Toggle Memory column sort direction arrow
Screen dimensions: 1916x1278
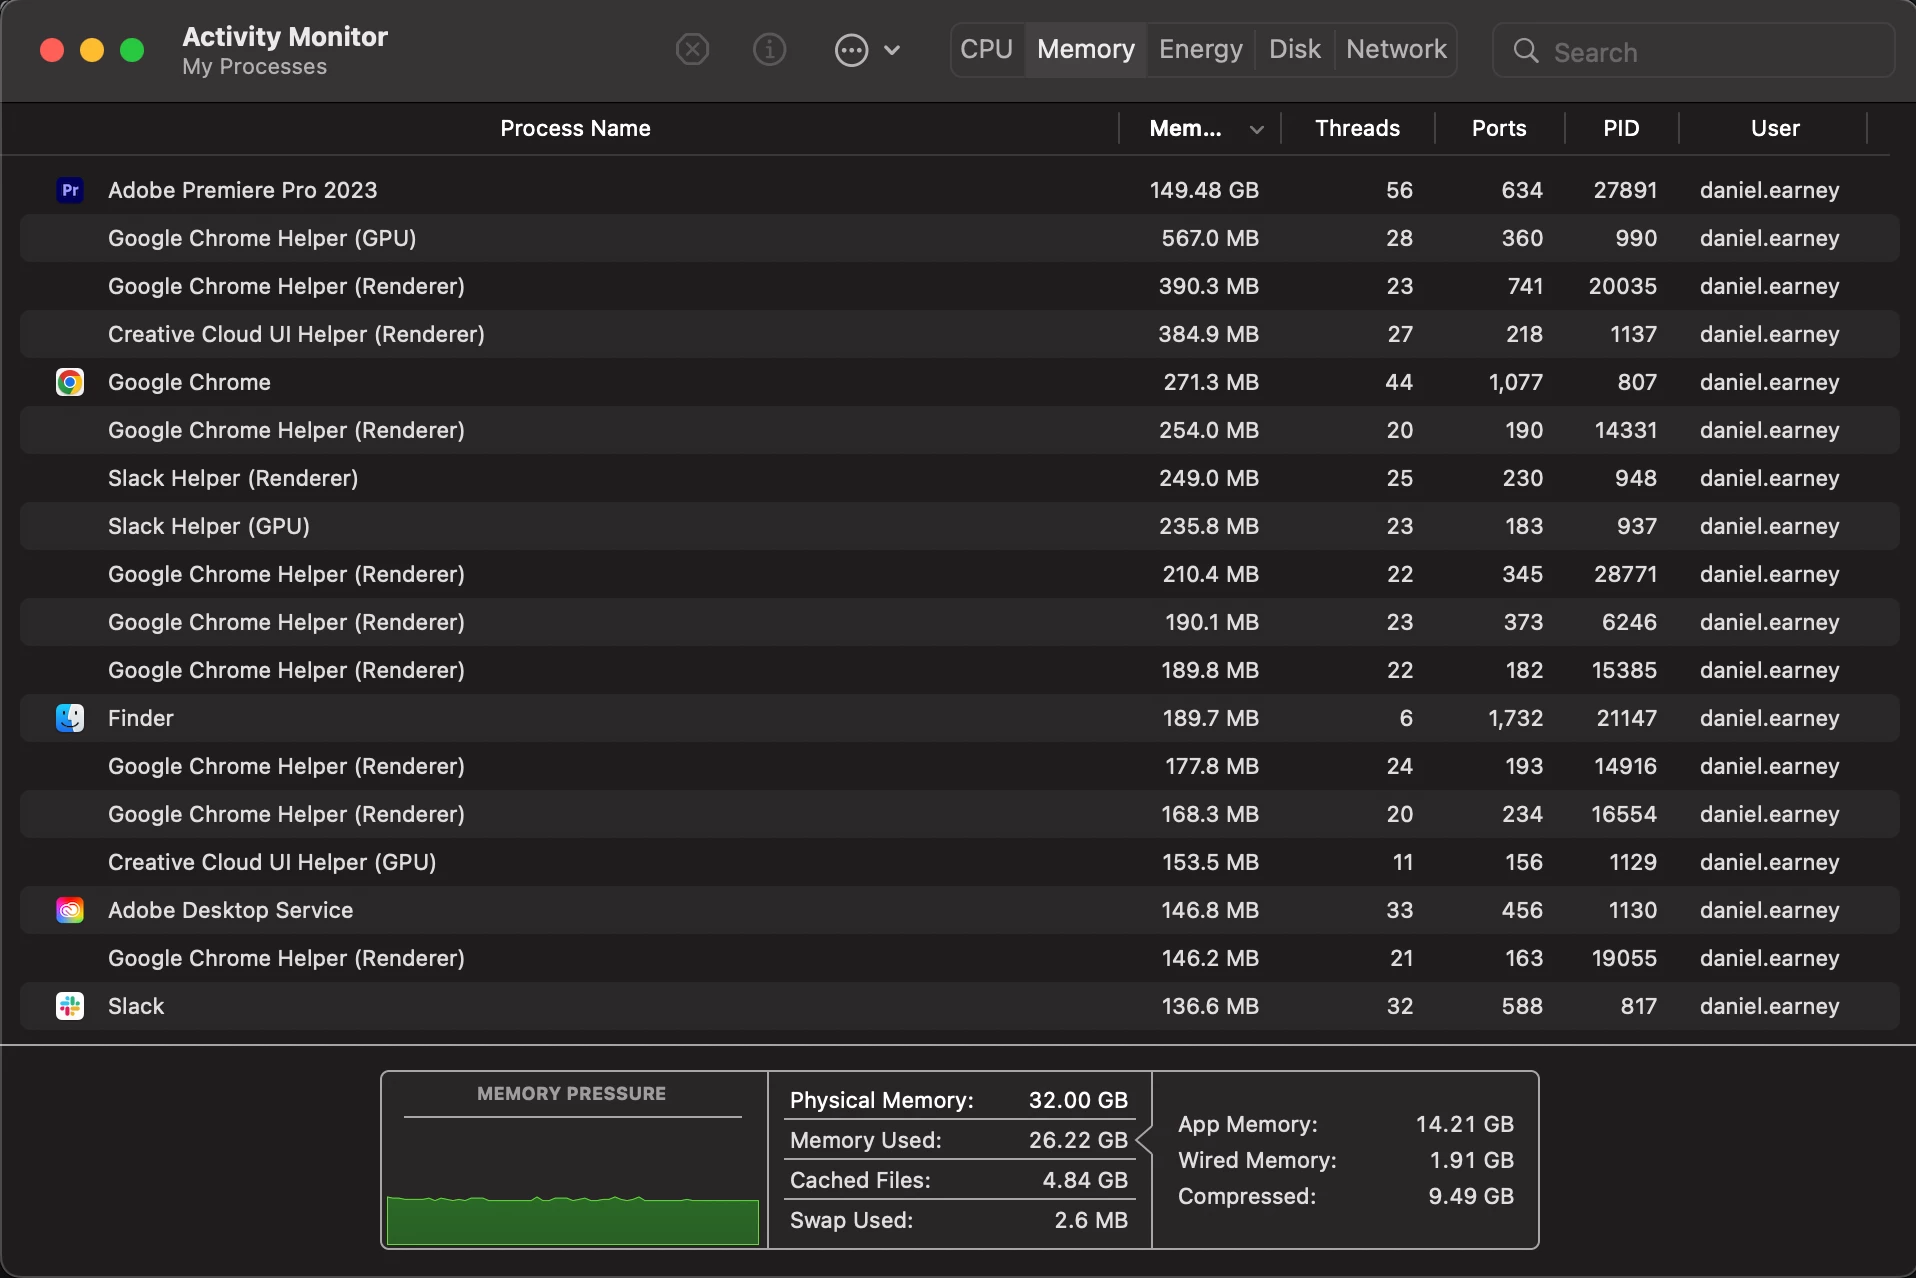point(1257,129)
